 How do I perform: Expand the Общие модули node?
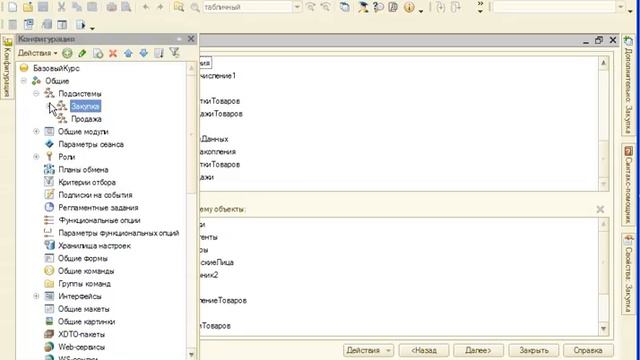click(x=36, y=131)
